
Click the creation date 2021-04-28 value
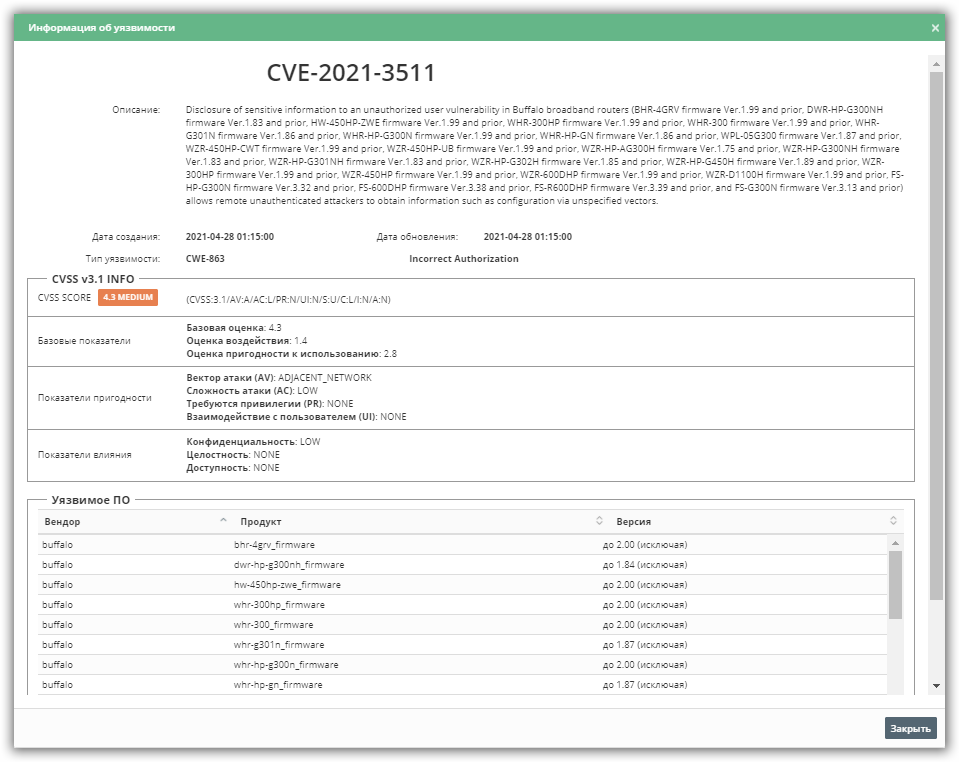click(230, 237)
